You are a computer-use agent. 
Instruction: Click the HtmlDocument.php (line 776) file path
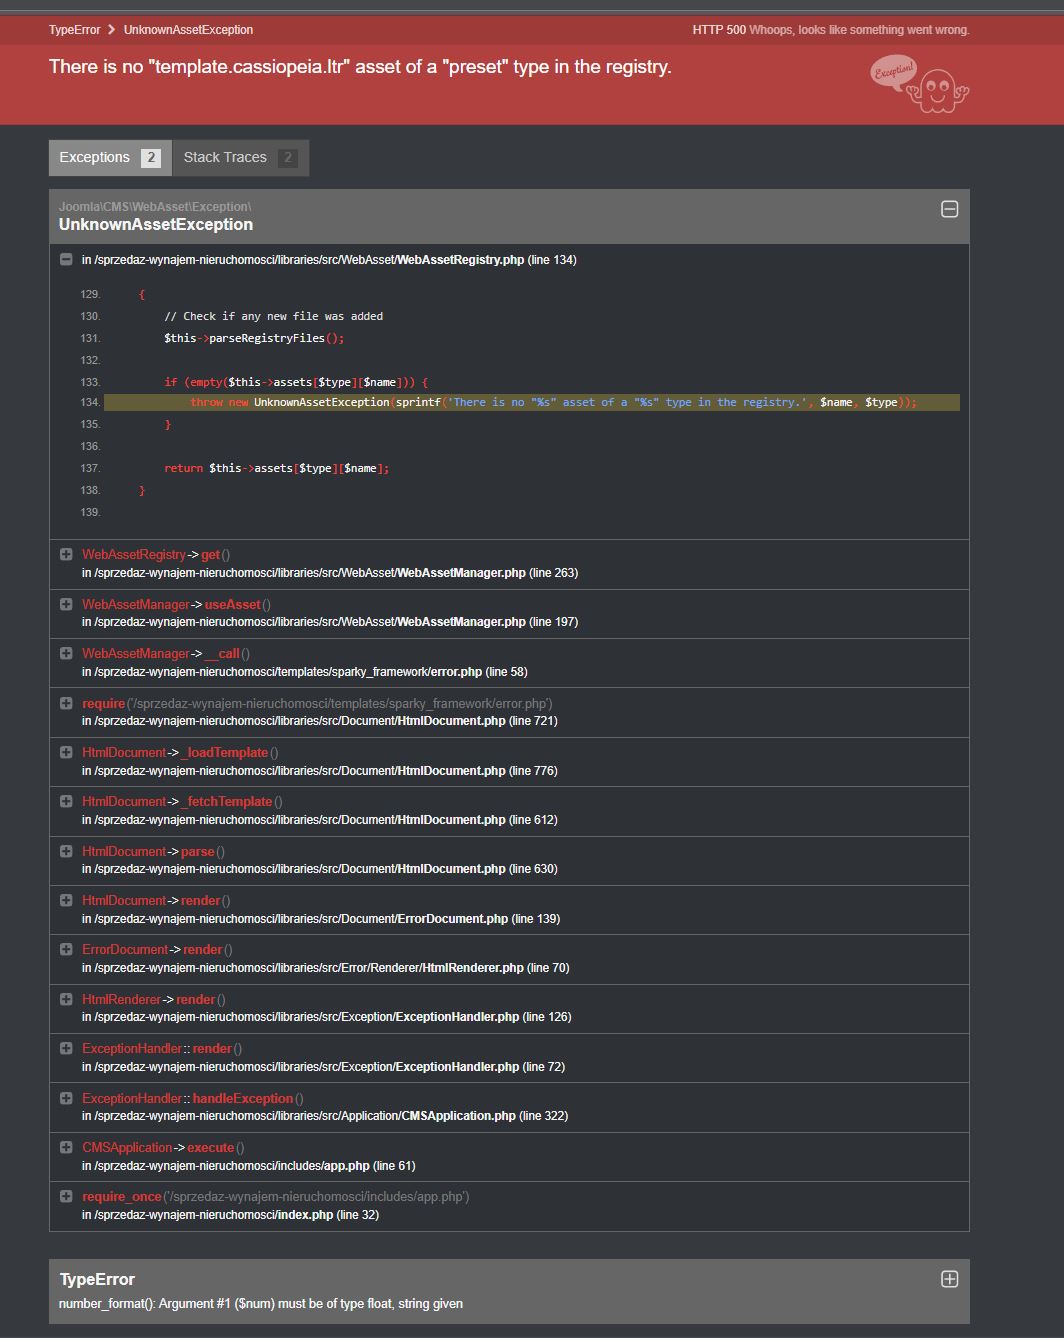pyautogui.click(x=320, y=771)
